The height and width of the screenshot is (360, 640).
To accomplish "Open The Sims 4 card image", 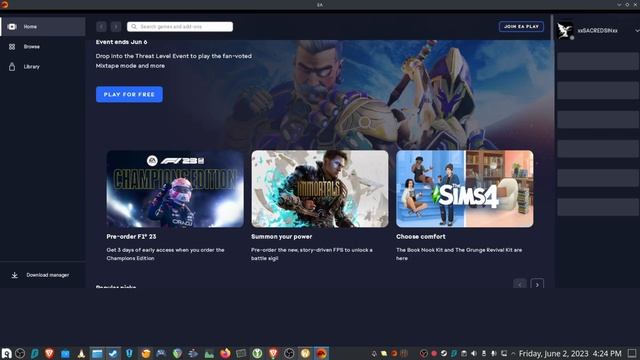I will pos(464,189).
